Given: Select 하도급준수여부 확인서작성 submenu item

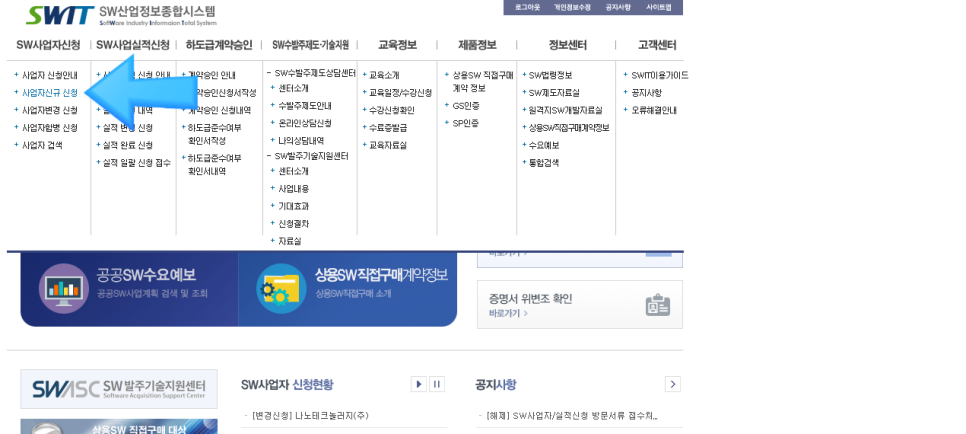Looking at the screenshot, I should [214, 134].
